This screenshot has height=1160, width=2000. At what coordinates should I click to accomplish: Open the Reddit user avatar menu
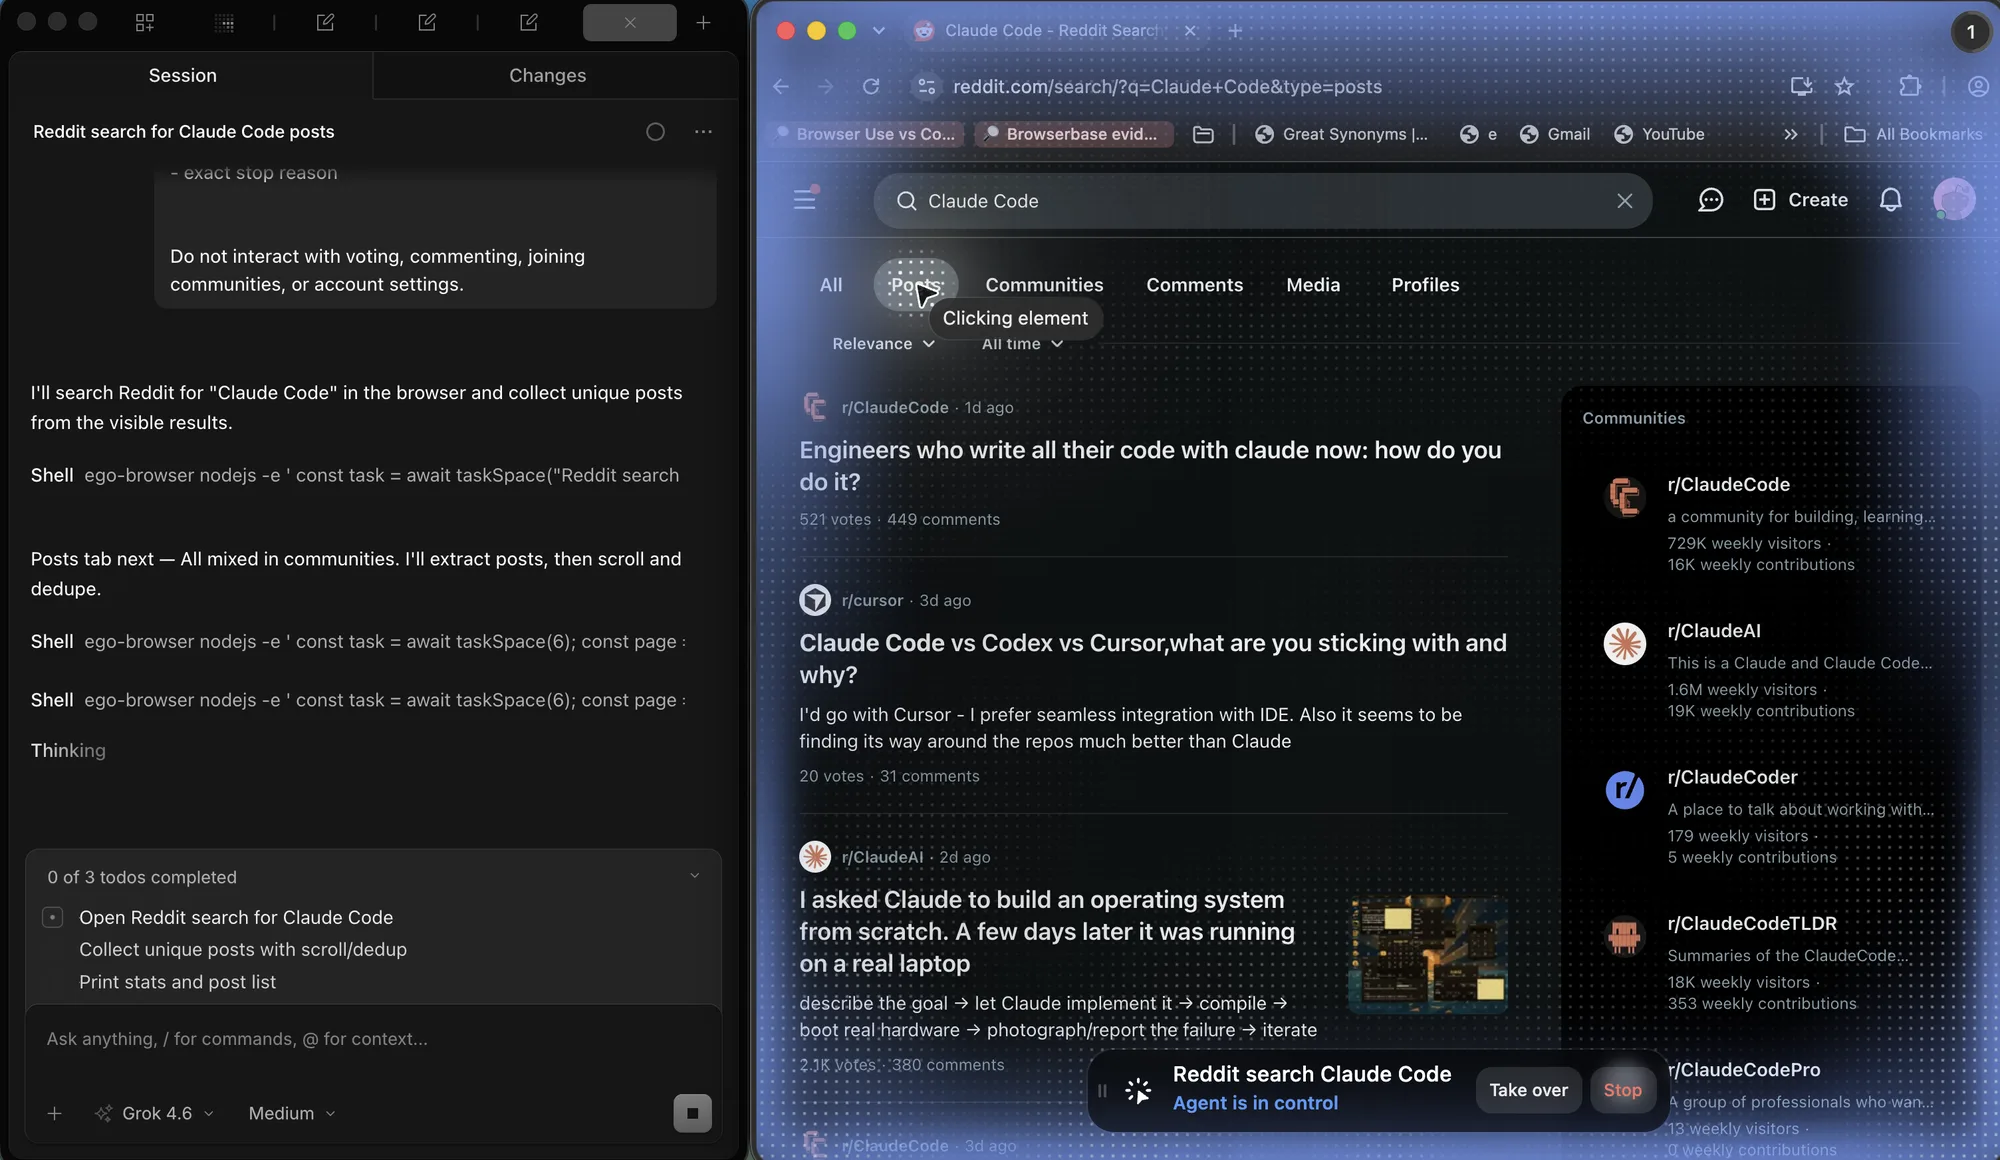1953,200
